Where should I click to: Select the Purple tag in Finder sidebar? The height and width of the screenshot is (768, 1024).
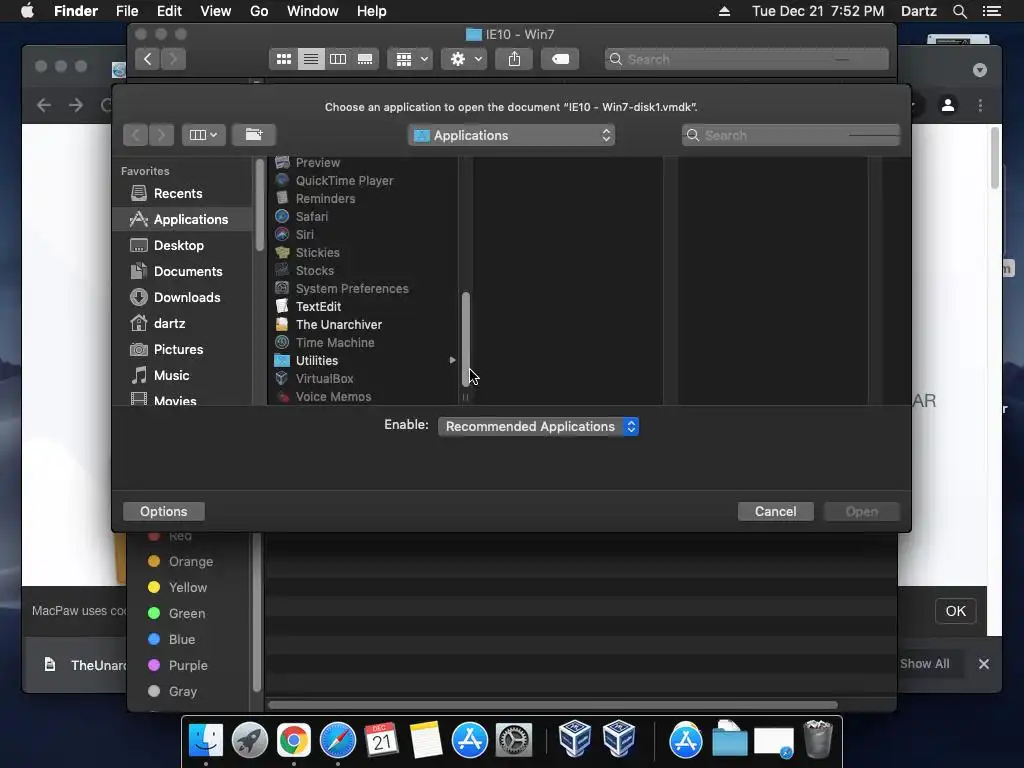coord(187,665)
